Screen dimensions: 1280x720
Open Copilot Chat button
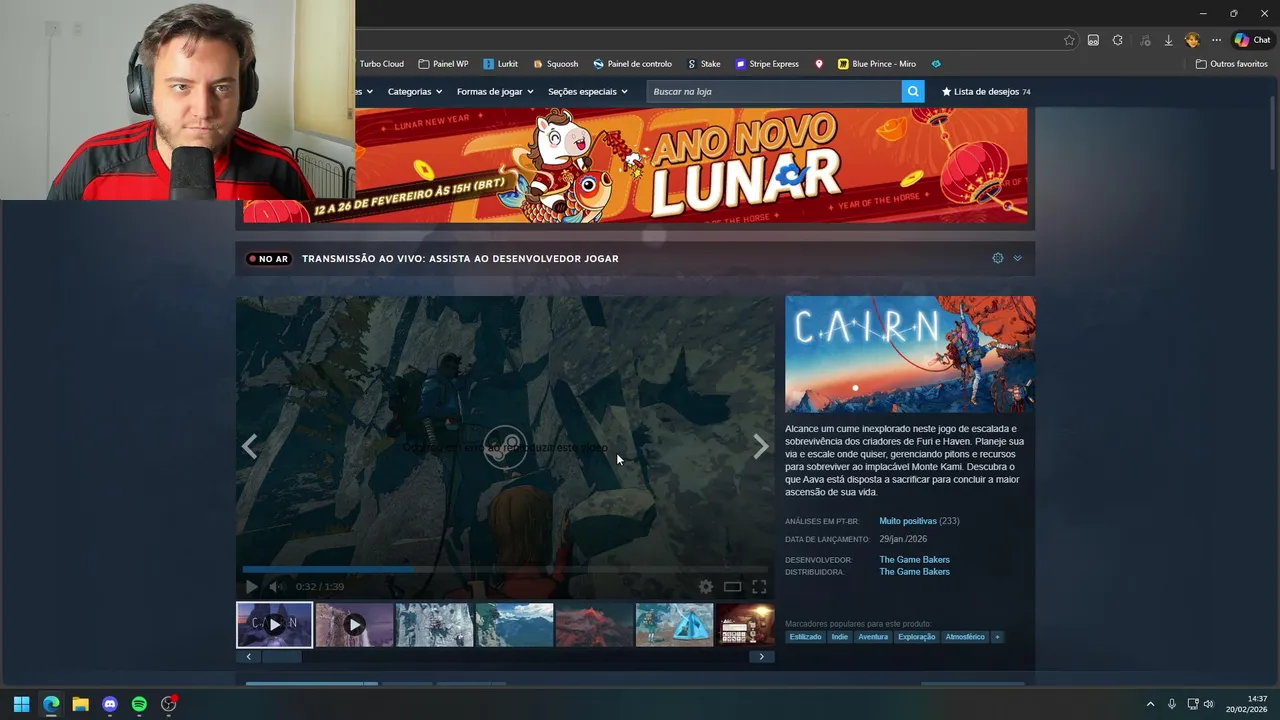pos(1252,40)
